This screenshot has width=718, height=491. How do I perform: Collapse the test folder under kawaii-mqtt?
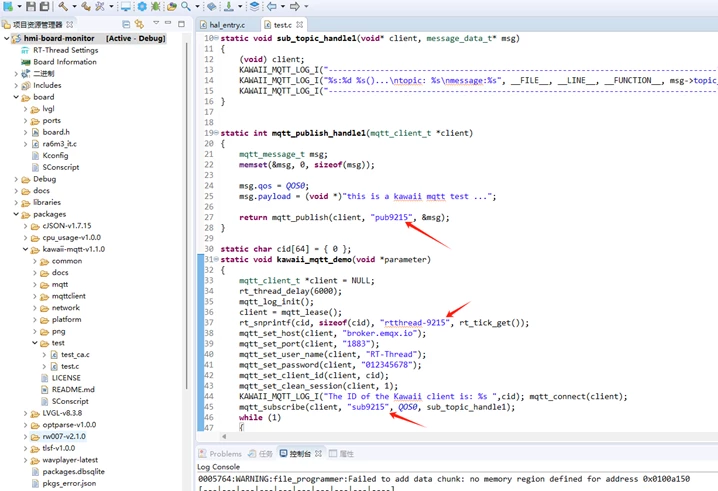[x=35, y=343]
